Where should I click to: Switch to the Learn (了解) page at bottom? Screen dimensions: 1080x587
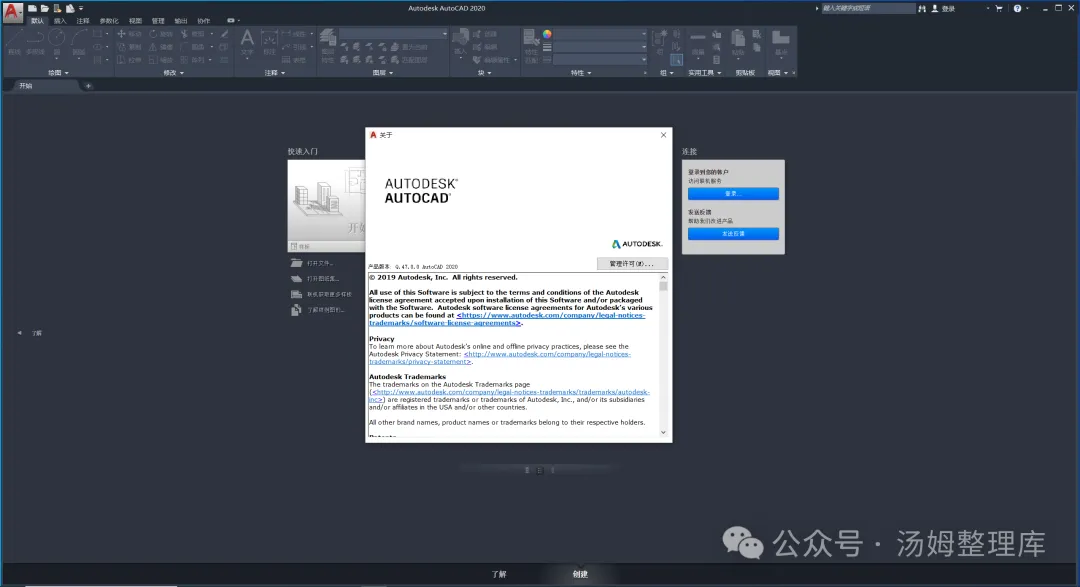pos(499,574)
